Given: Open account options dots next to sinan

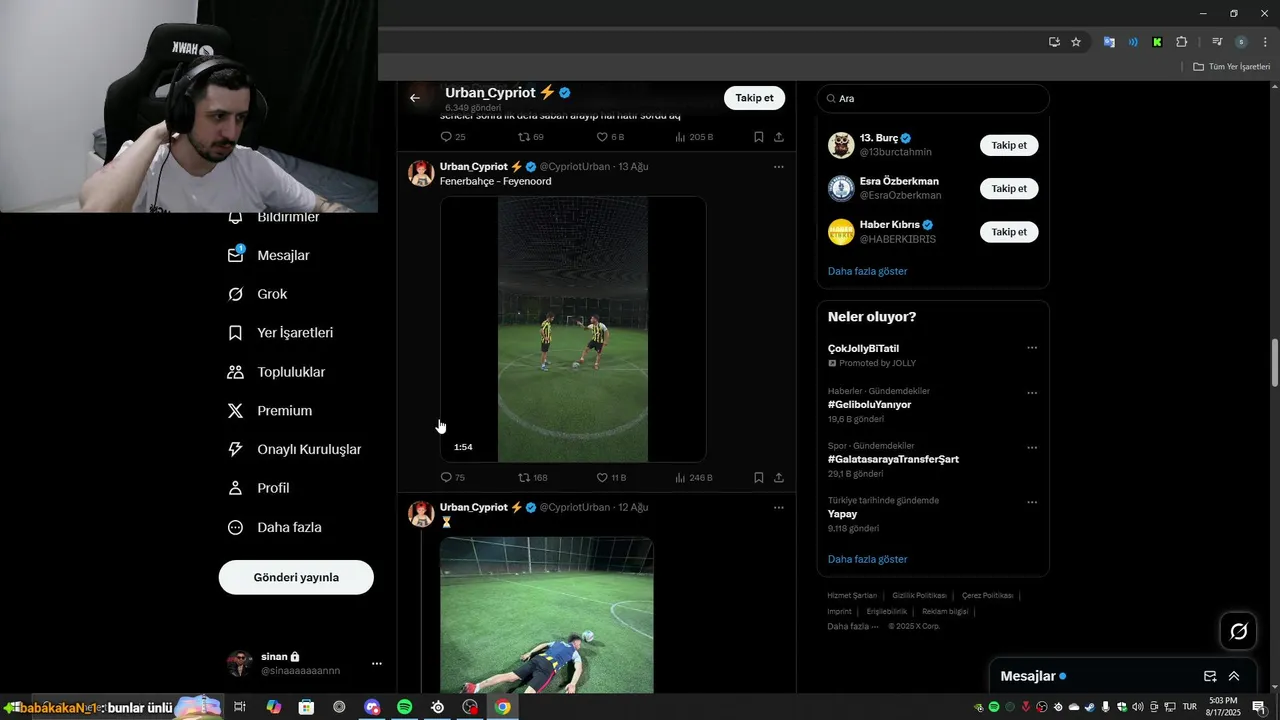Looking at the screenshot, I should click(377, 663).
